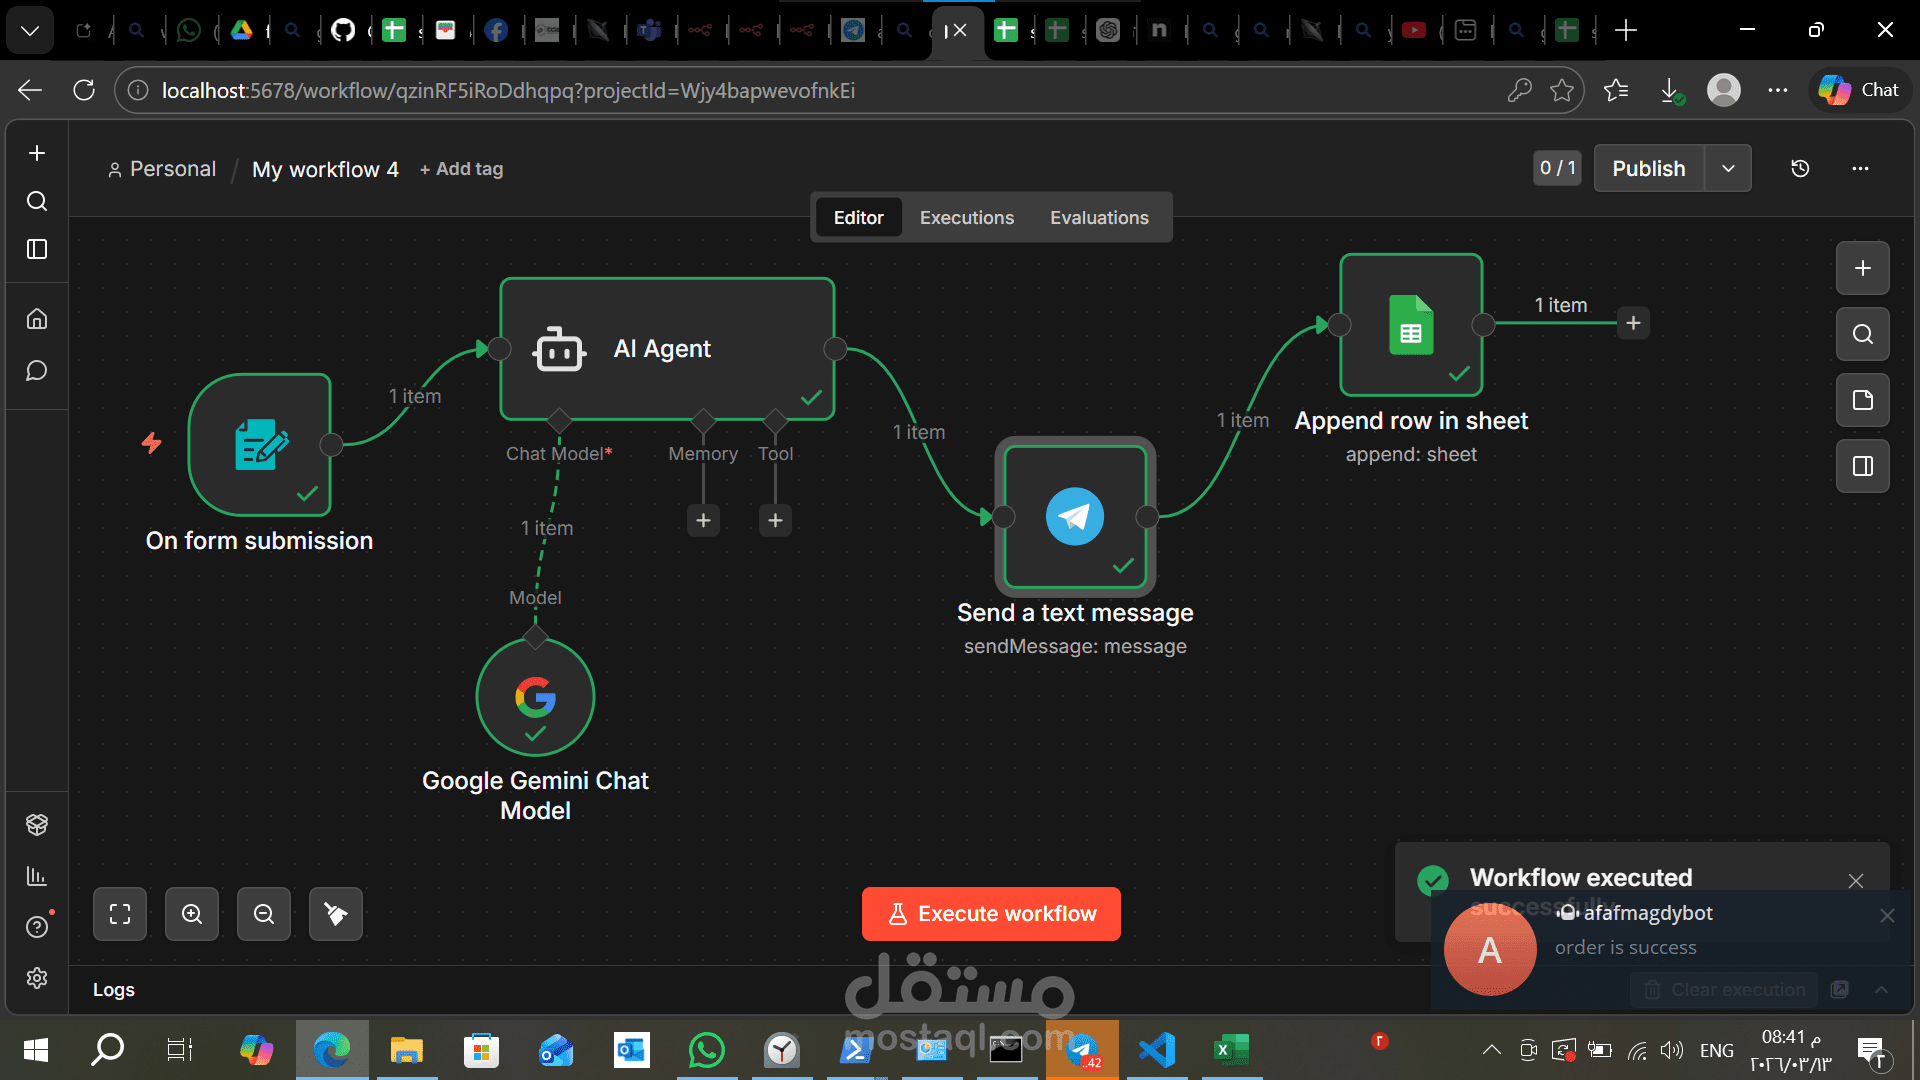Viewport: 1920px width, 1080px height.
Task: Switch to the Evaluations tab
Action: click(x=1099, y=217)
